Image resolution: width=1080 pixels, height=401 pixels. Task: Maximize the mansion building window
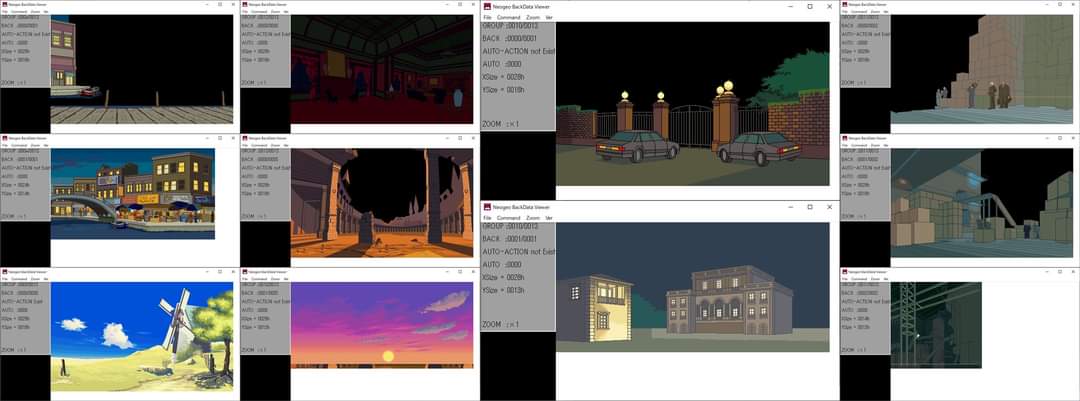(809, 207)
